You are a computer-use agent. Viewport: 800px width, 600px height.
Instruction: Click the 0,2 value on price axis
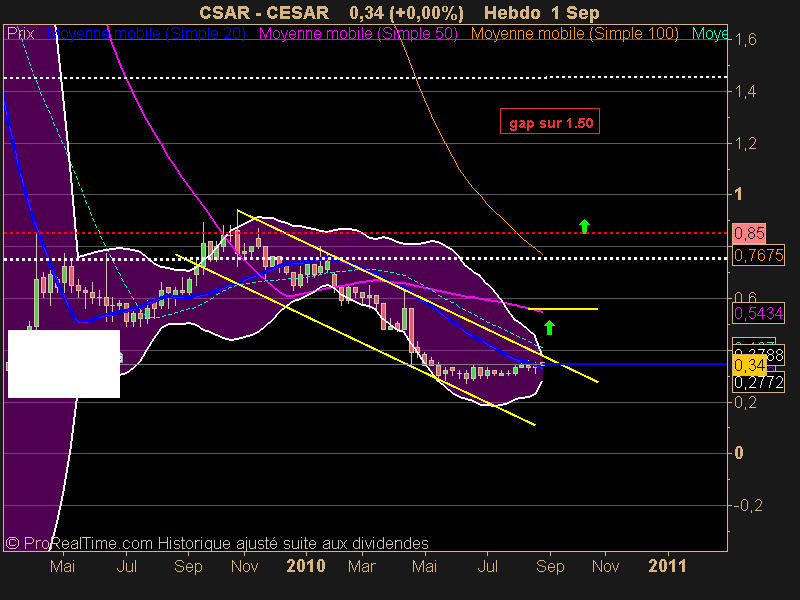(x=745, y=402)
